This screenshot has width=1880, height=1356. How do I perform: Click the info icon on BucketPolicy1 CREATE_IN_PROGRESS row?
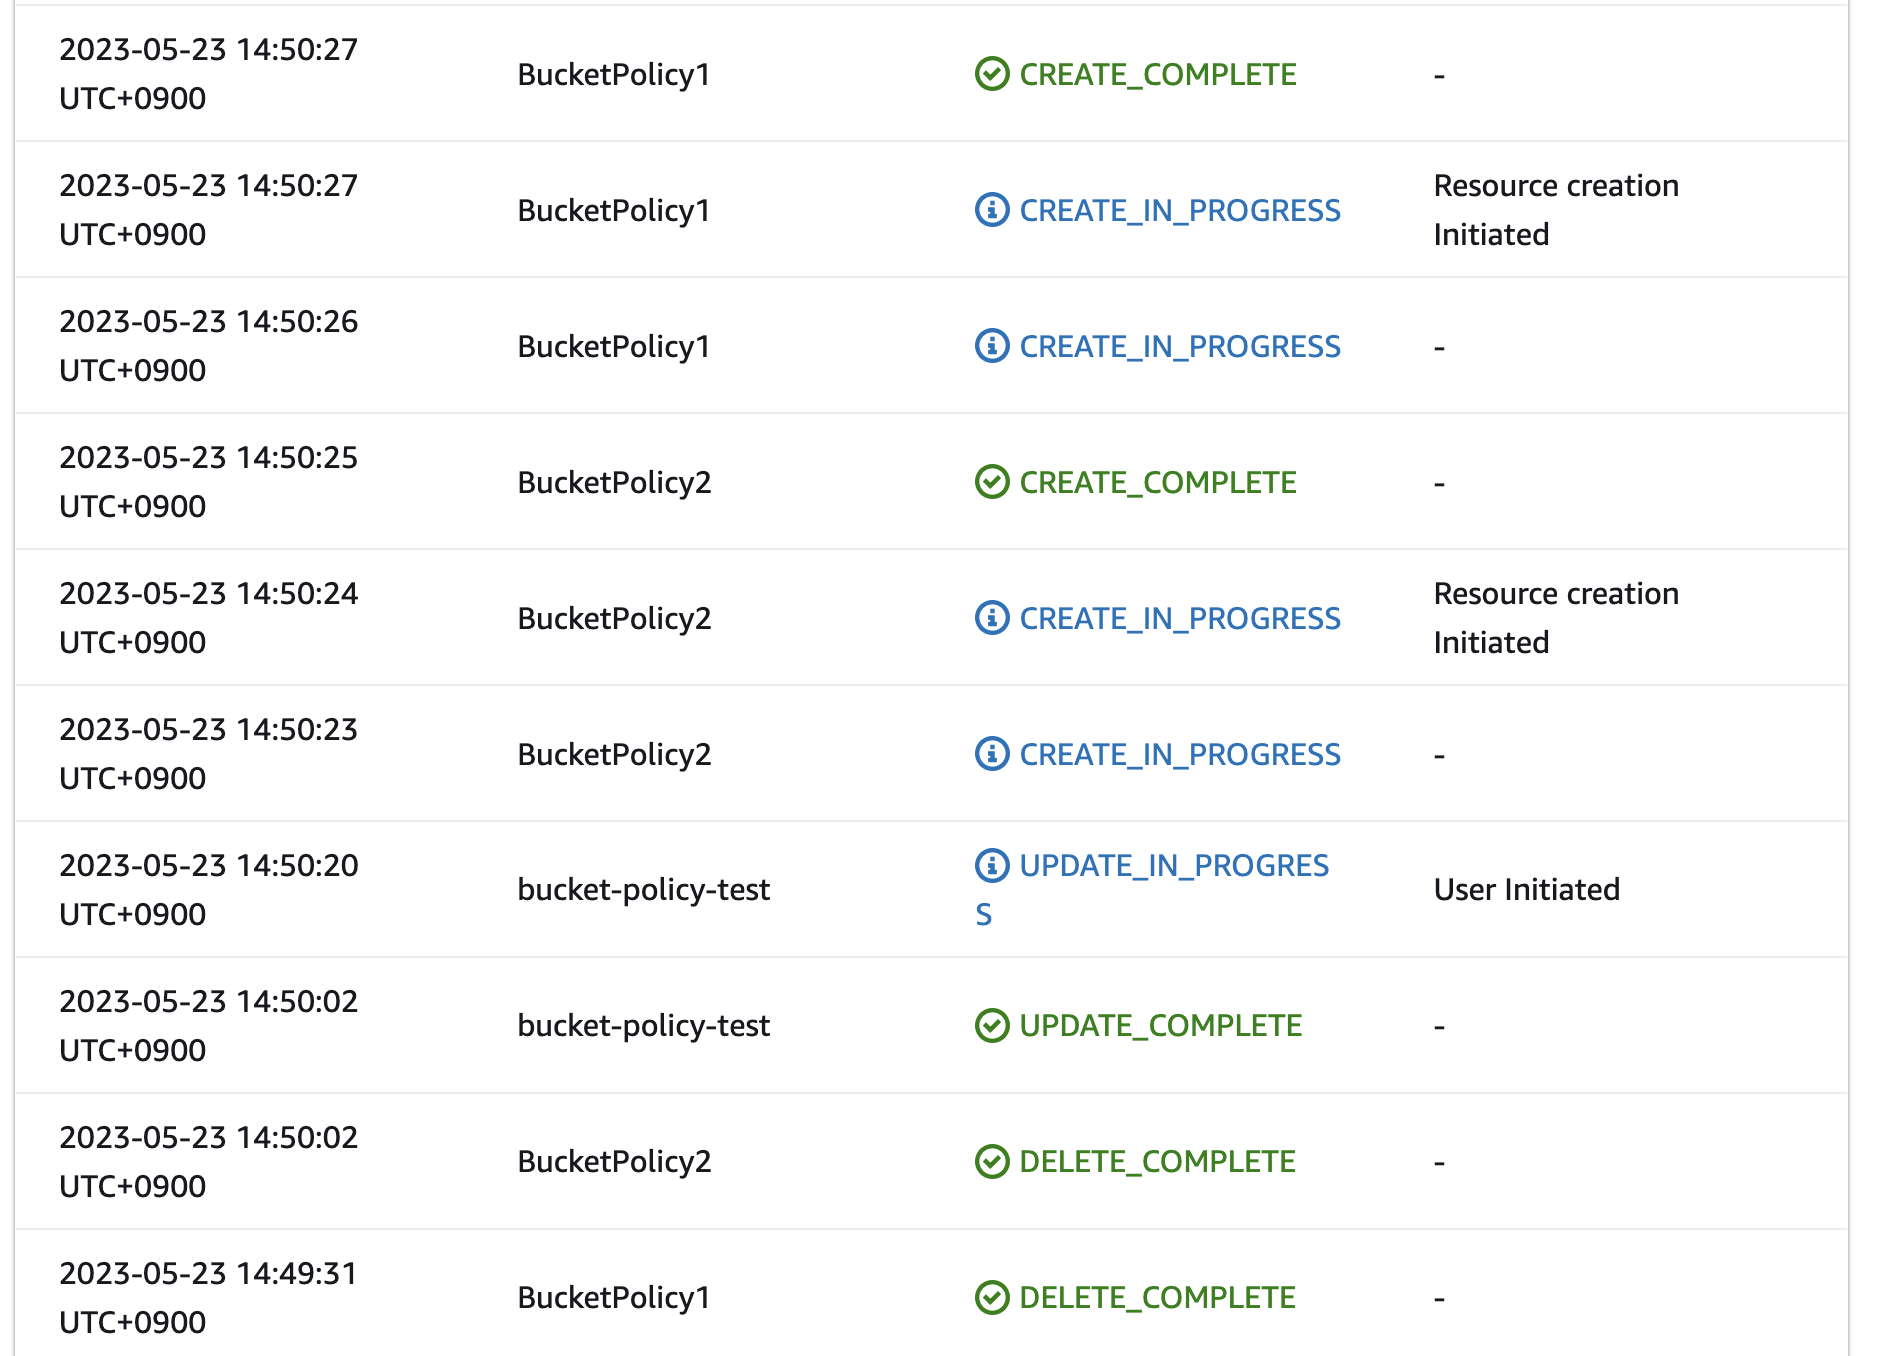pyautogui.click(x=990, y=210)
